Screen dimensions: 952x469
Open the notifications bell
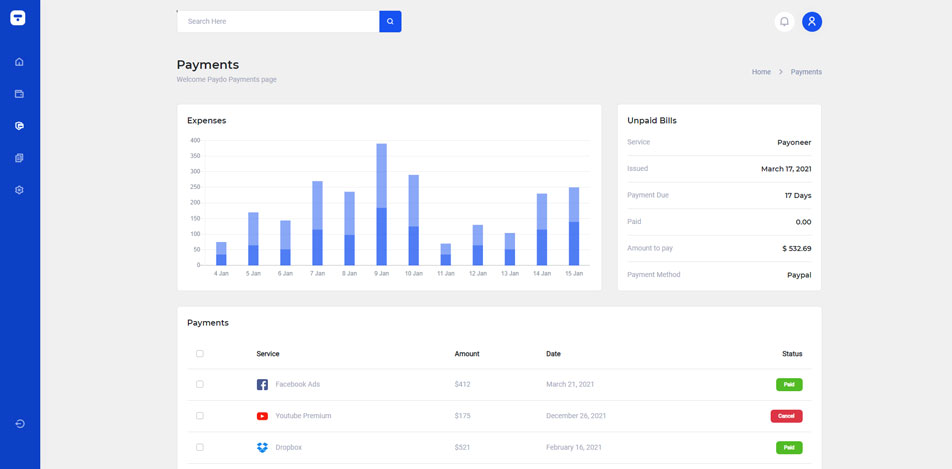coord(784,21)
